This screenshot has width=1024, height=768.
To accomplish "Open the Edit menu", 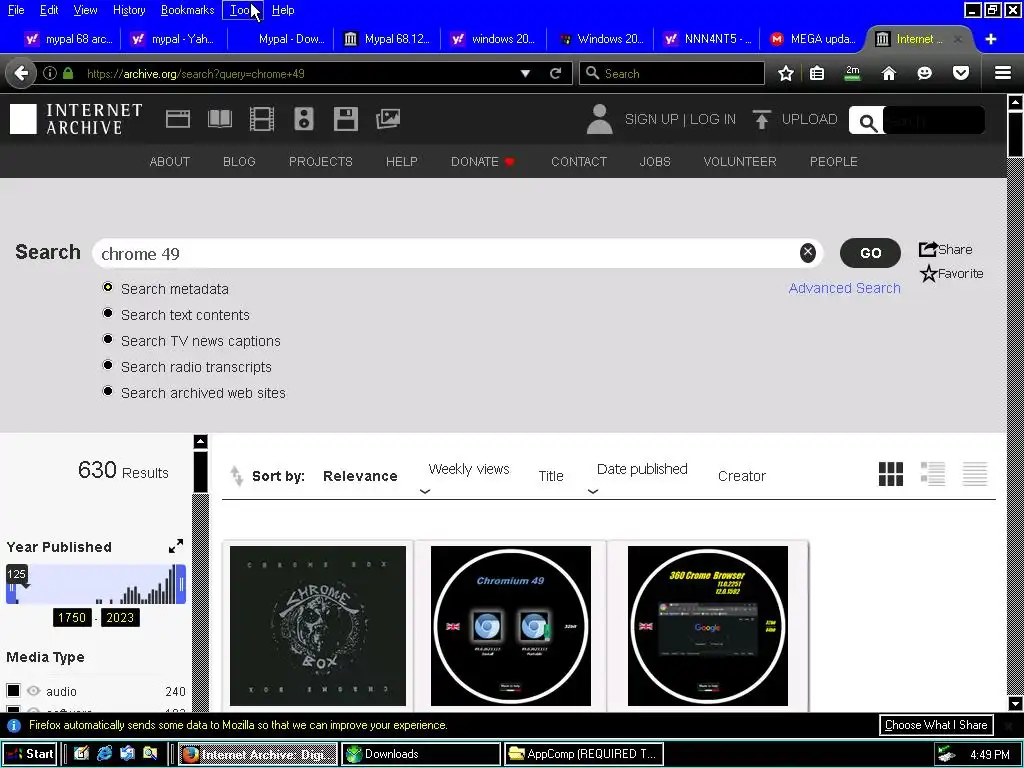I will point(49,10).
